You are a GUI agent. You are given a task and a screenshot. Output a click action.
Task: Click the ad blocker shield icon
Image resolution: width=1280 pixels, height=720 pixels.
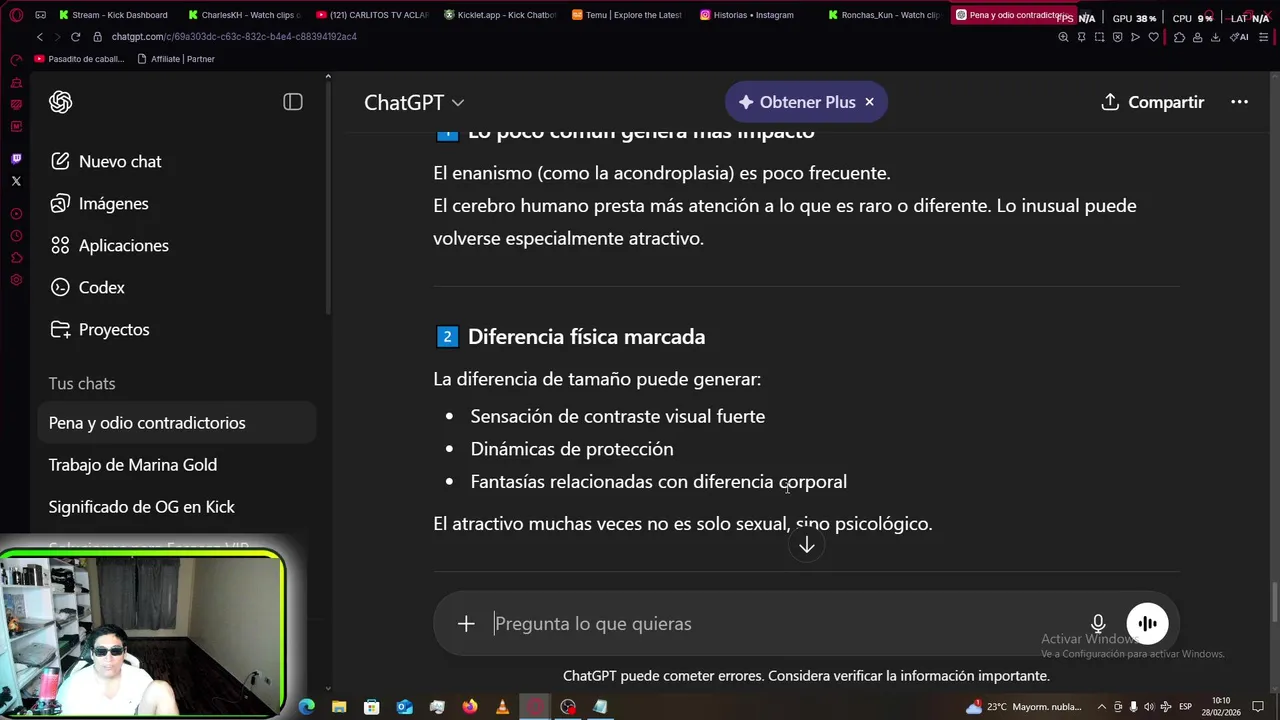(1117, 37)
